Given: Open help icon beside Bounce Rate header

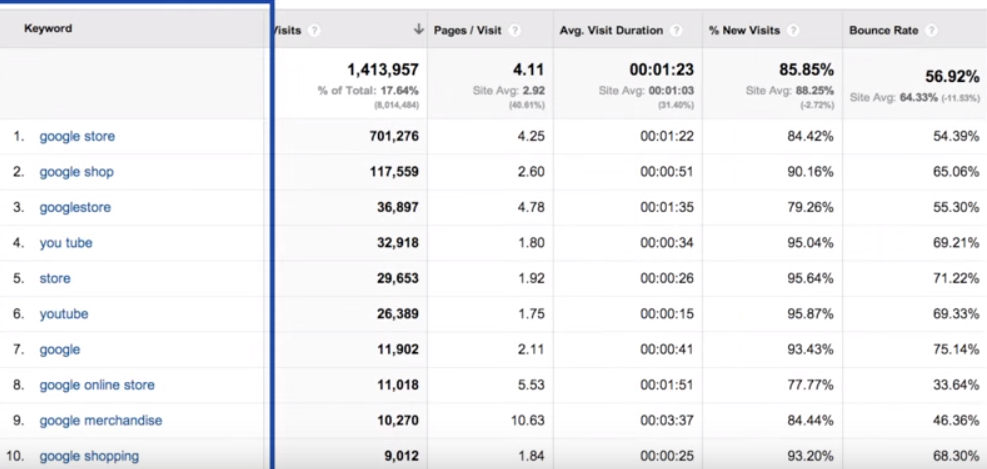Looking at the screenshot, I should coord(932,30).
